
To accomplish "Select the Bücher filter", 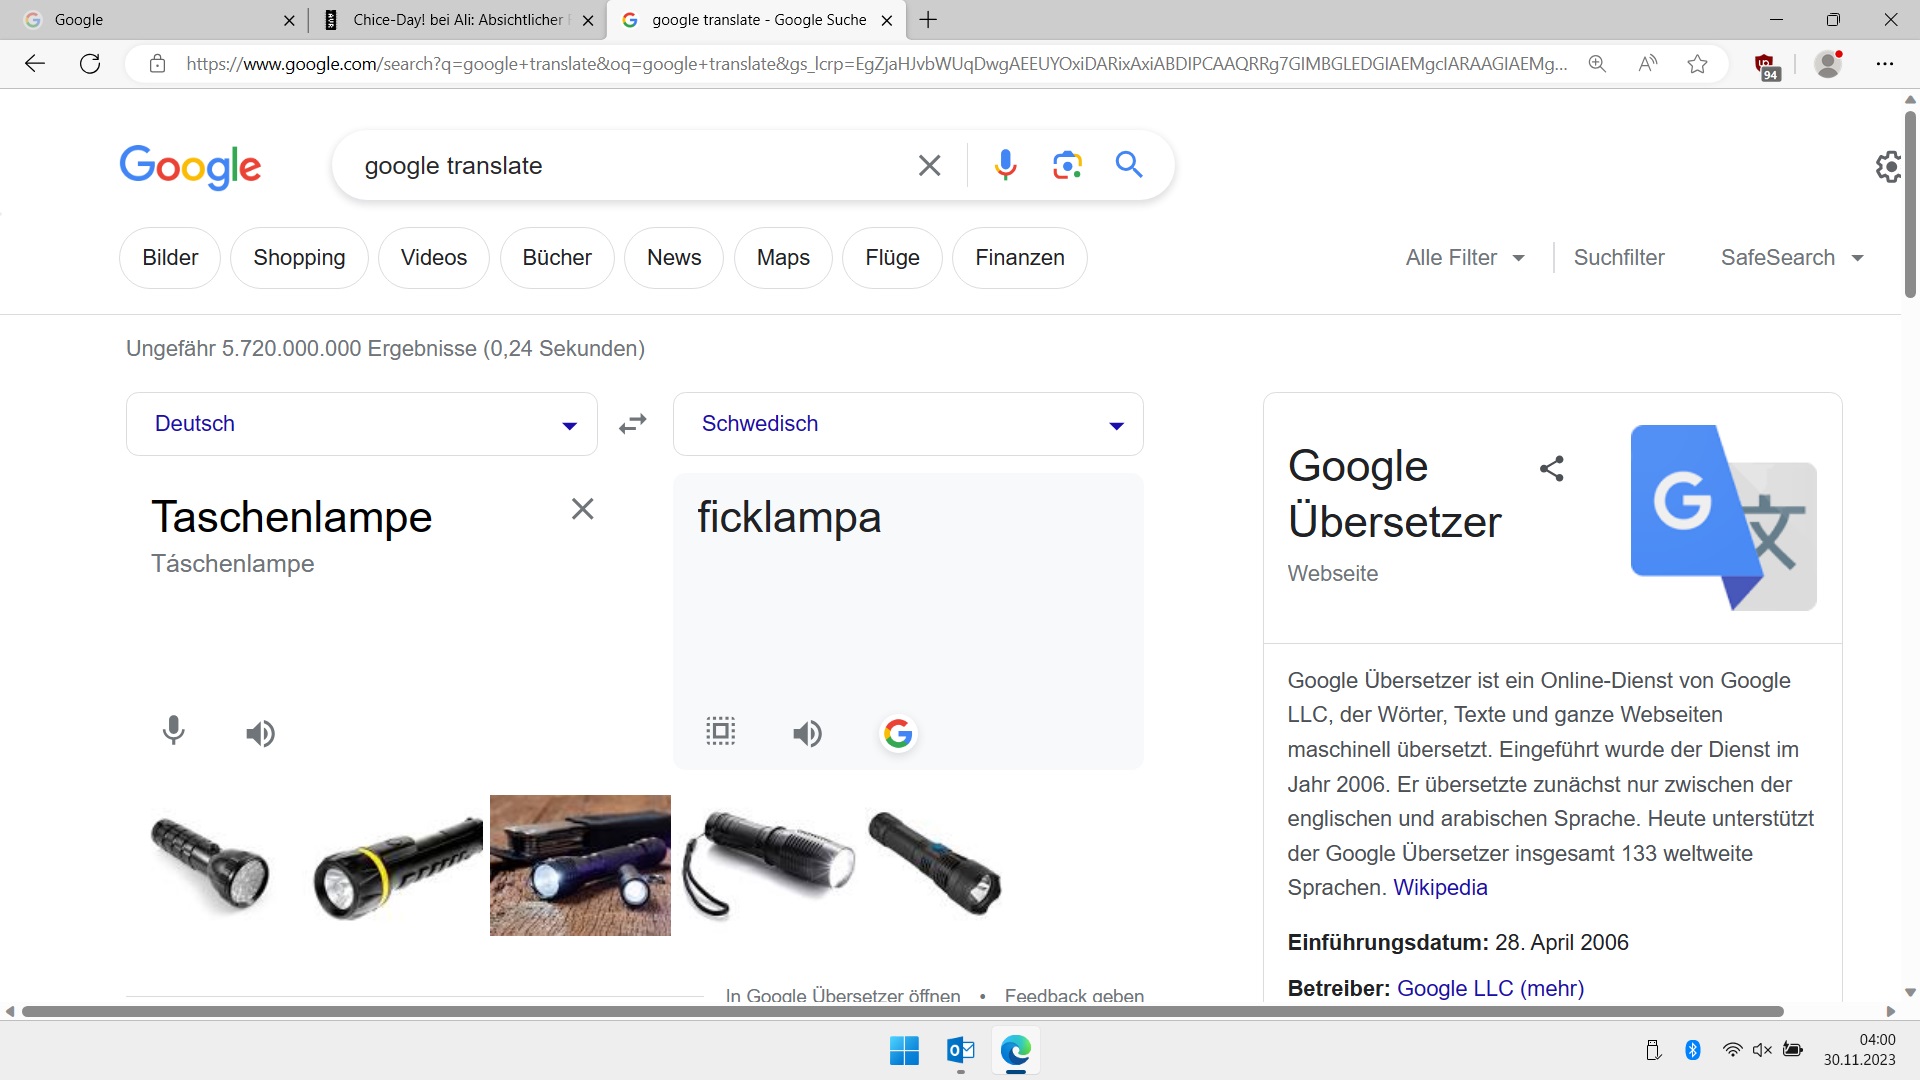I will tap(557, 258).
